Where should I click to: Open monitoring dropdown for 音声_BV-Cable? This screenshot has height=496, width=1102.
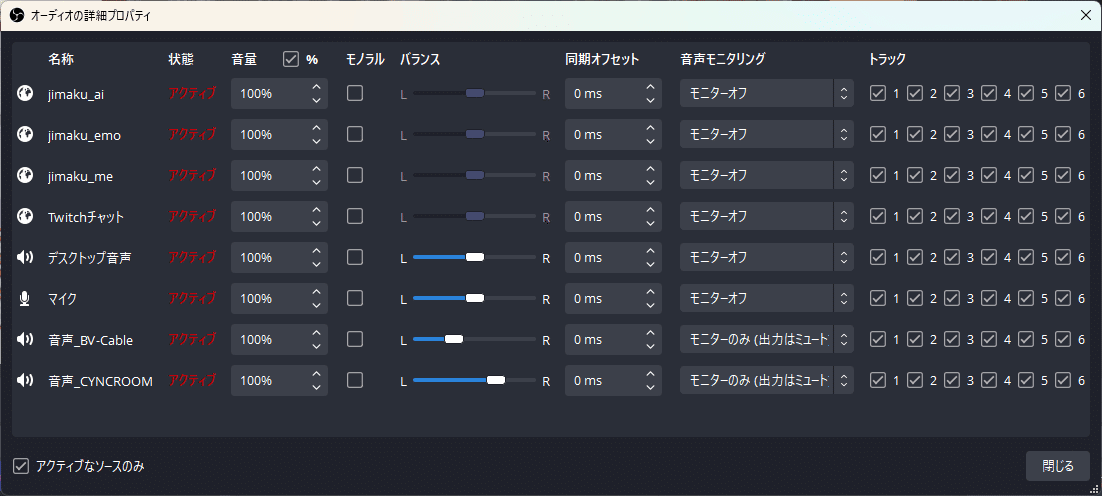767,339
